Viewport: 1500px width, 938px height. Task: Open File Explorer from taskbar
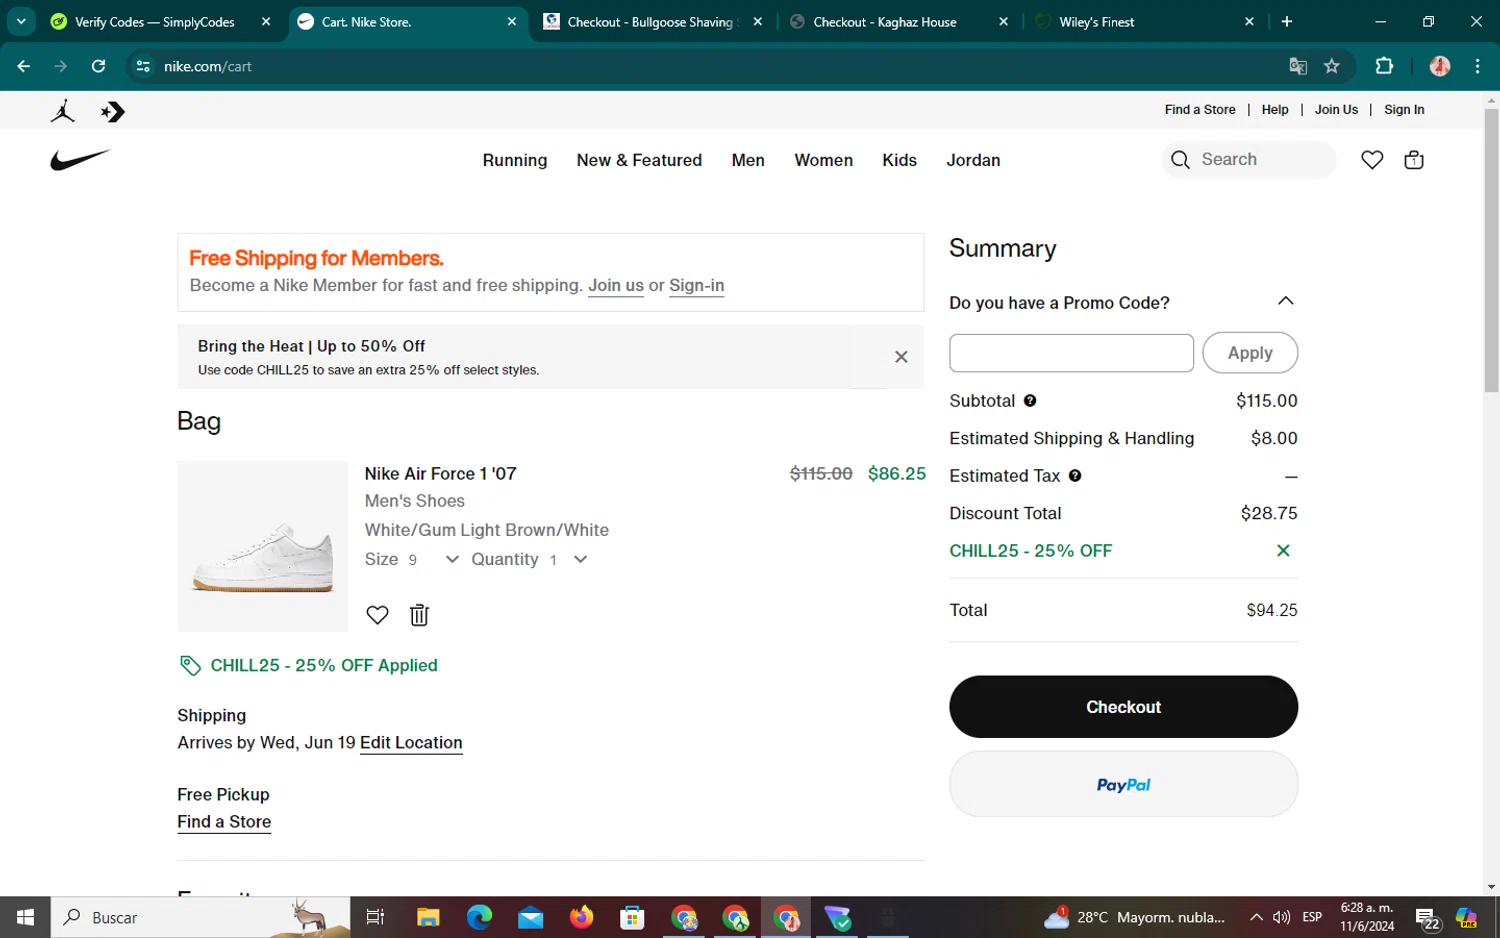[x=428, y=917]
